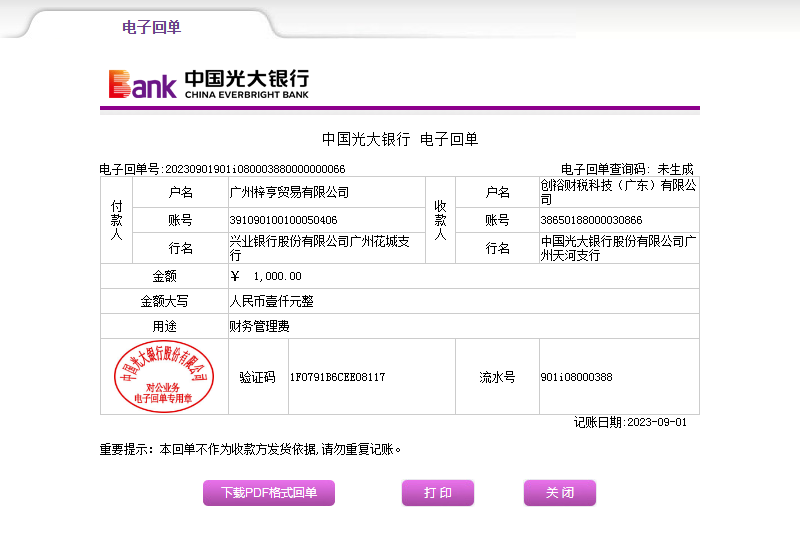Select payee bank 中国光大银行 广州天河支行 cell
Image resolution: width=800 pixels, height=534 pixels.
pos(618,248)
